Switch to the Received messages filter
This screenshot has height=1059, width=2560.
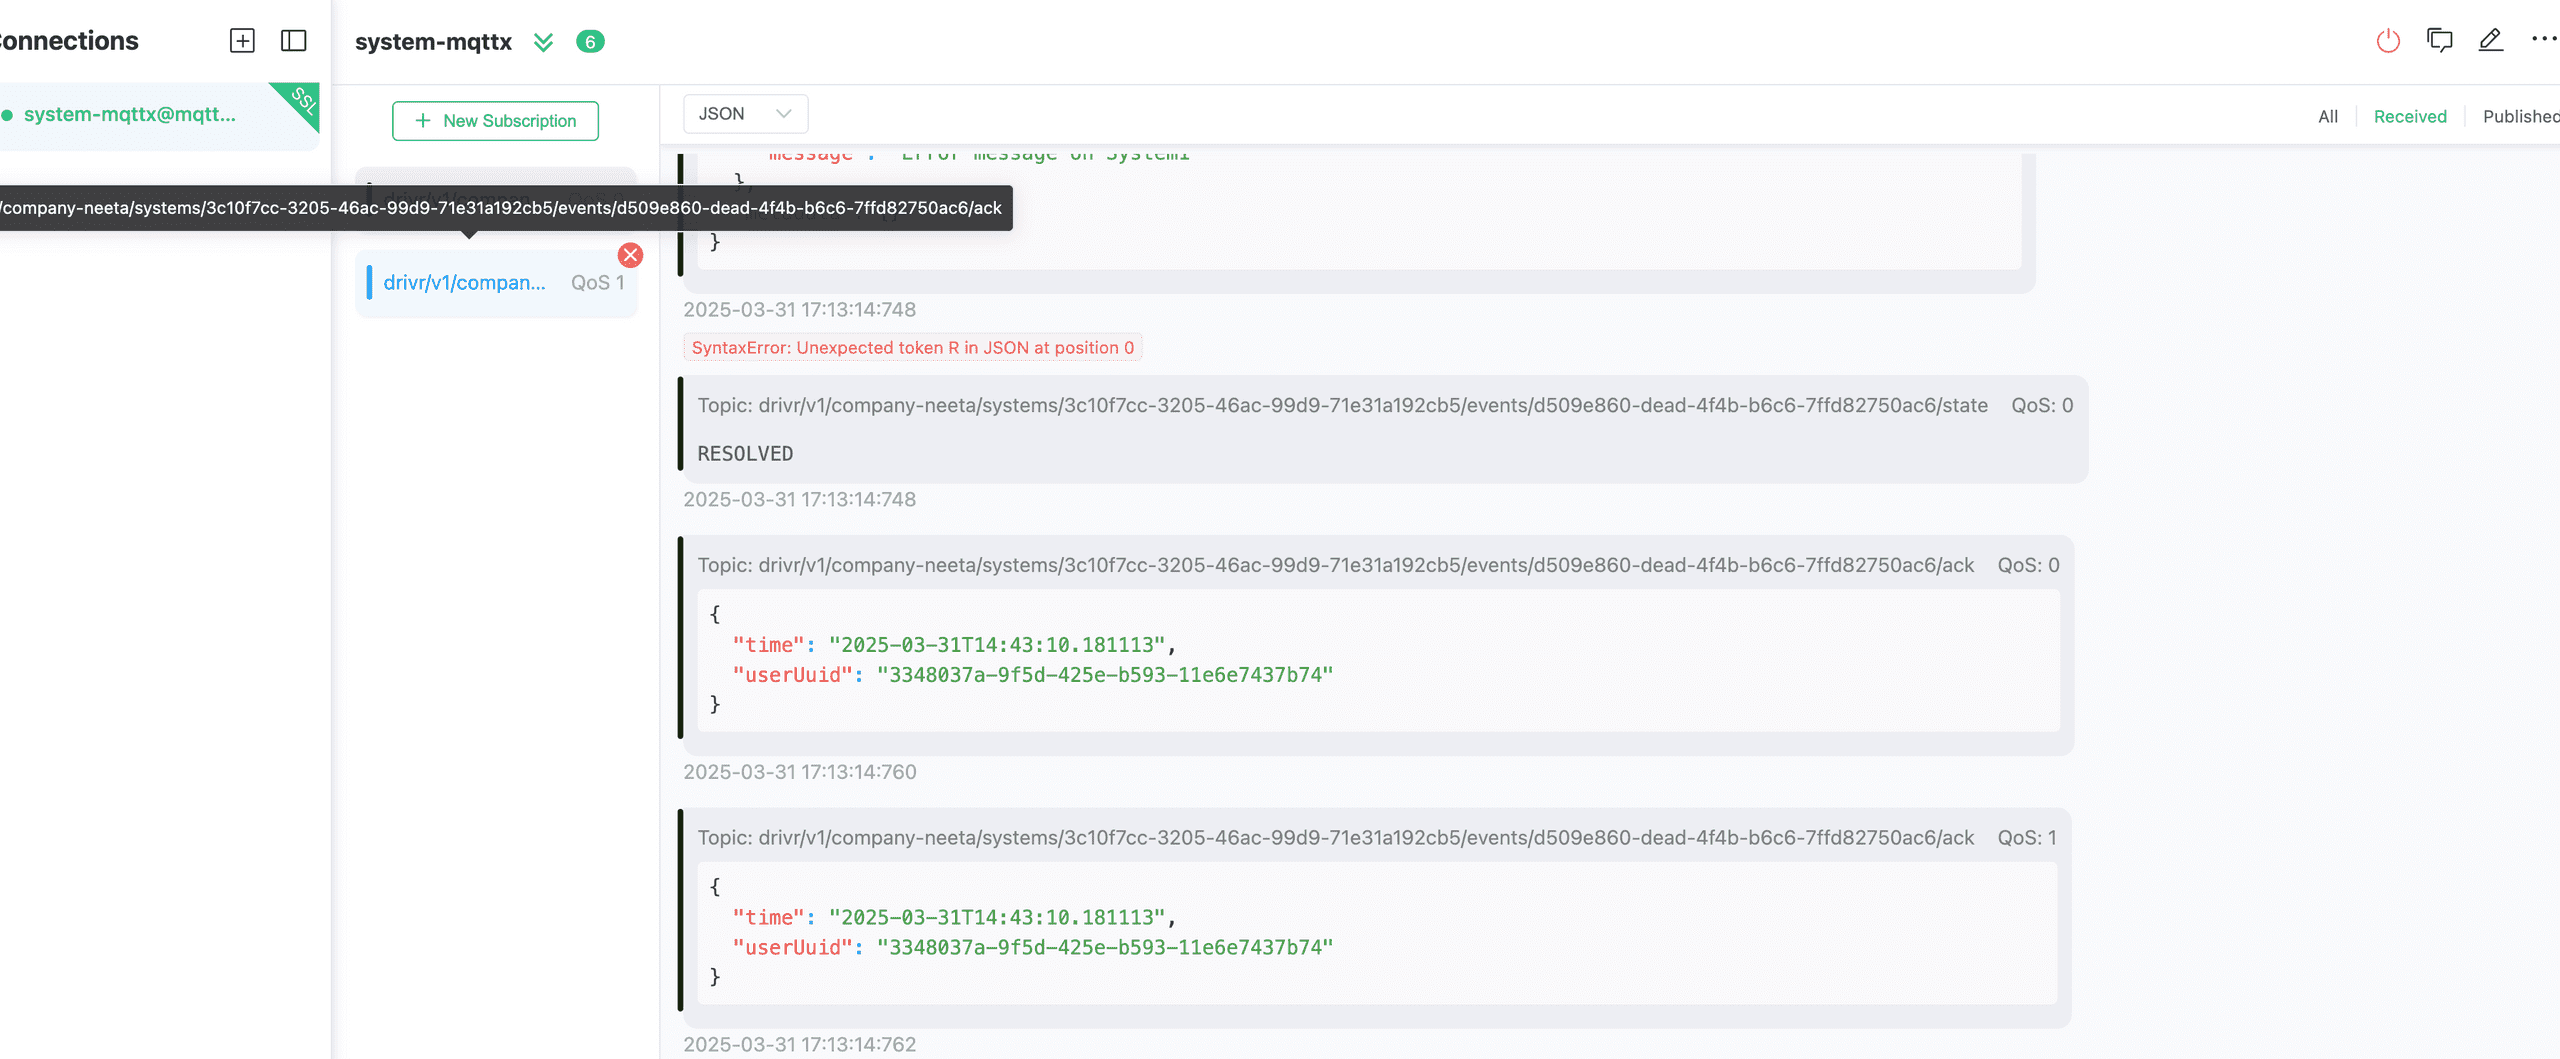2410,117
